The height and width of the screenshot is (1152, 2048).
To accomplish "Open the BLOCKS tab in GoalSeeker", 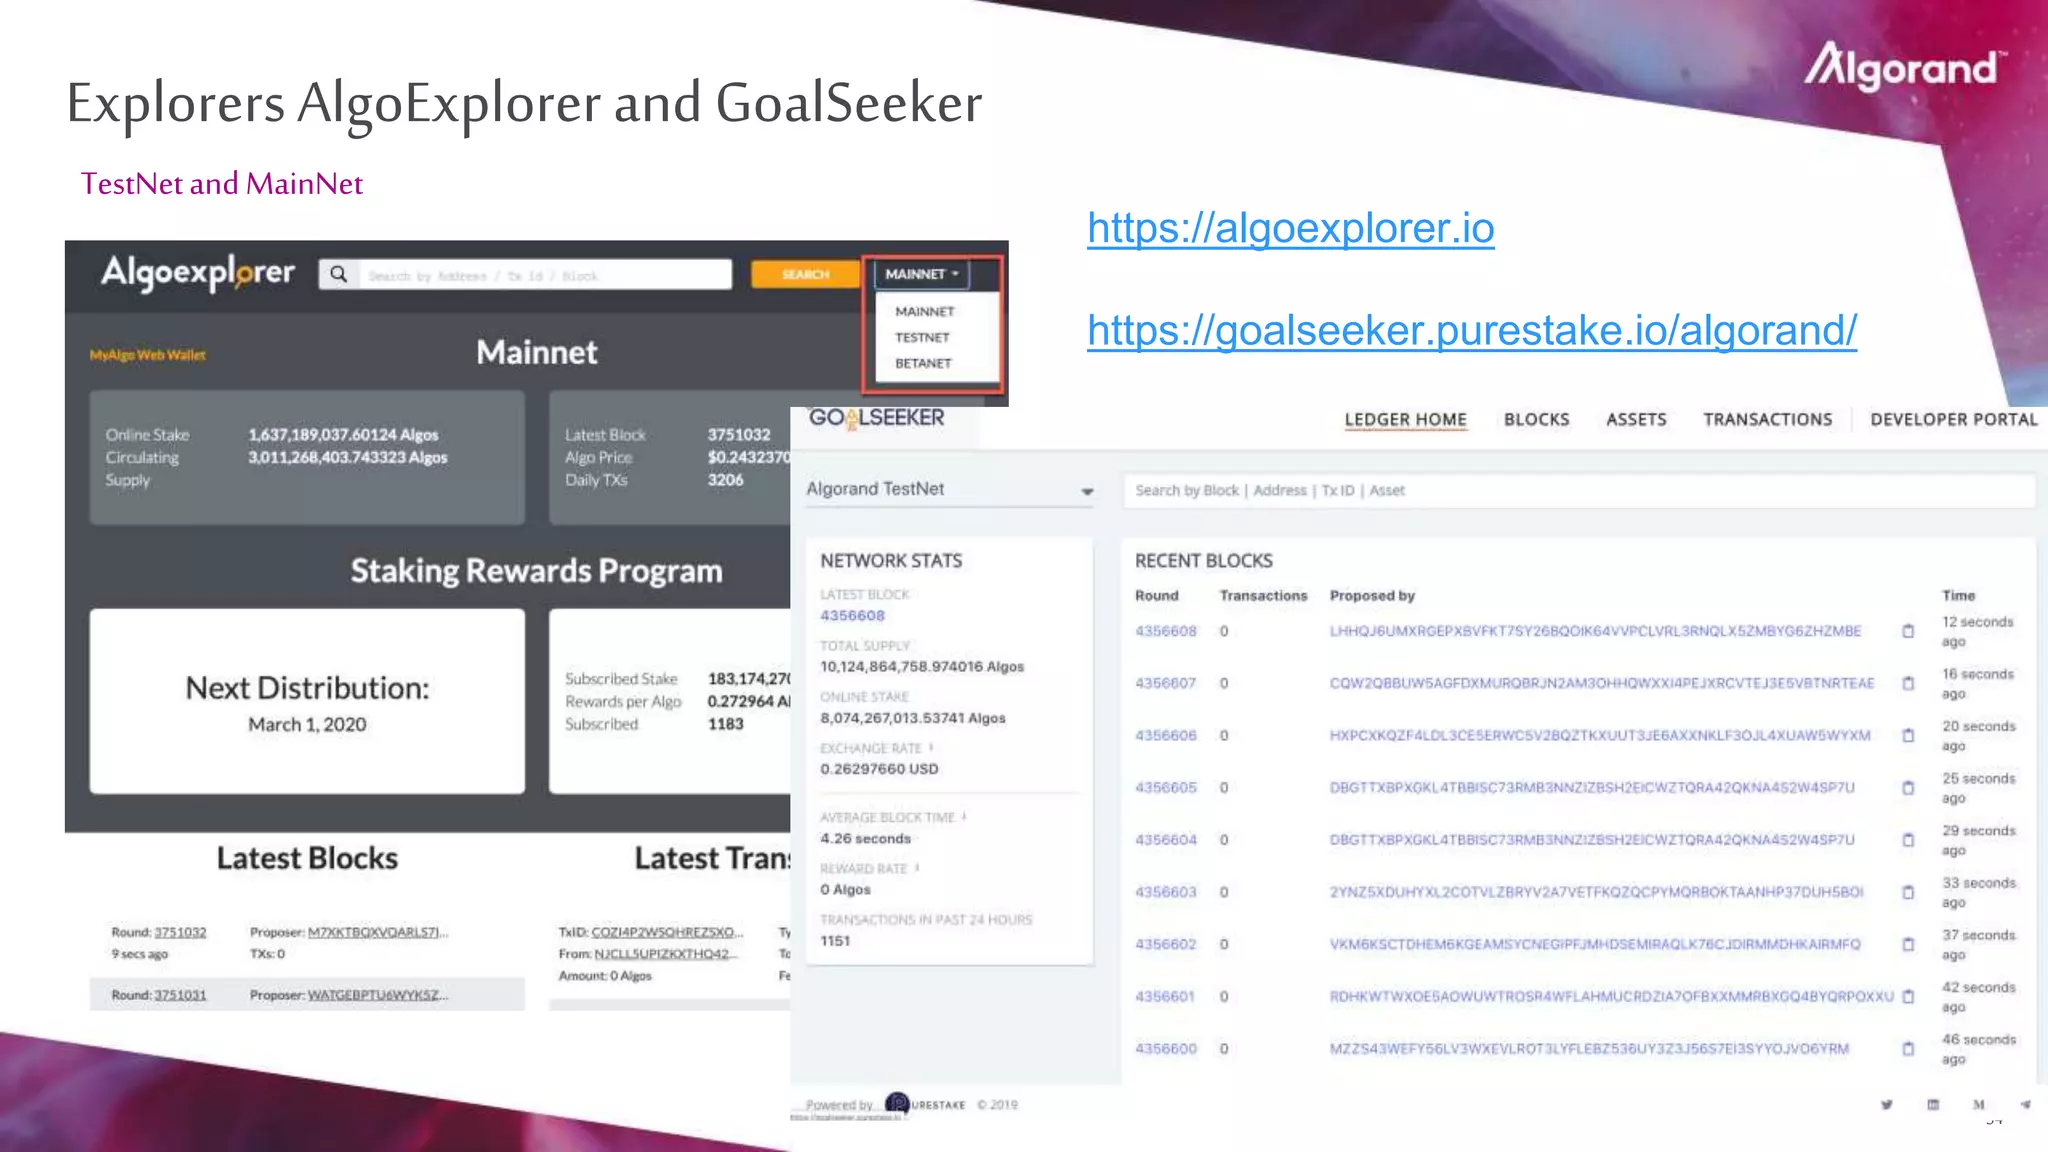I will click(1536, 420).
